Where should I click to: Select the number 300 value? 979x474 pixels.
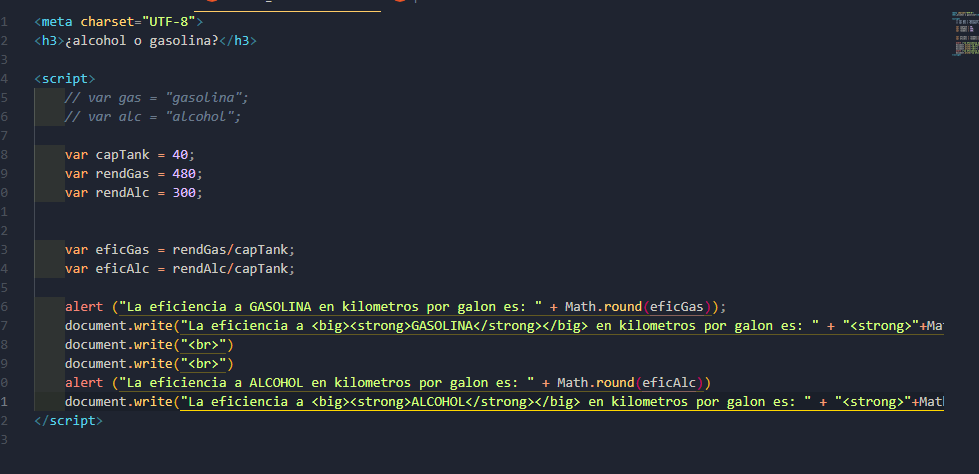(184, 193)
